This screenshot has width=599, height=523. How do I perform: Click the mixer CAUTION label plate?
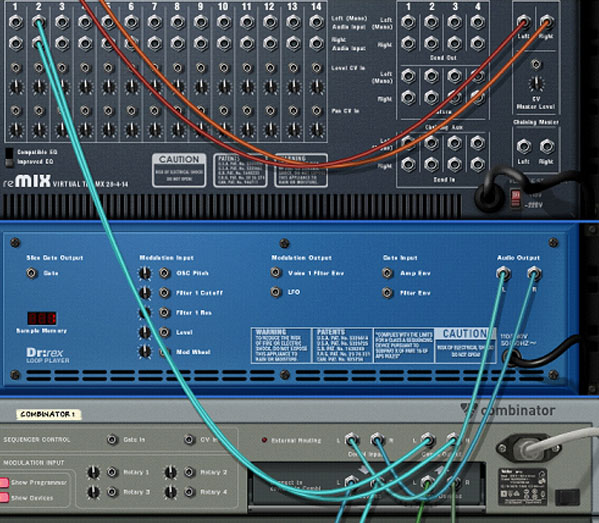pyautogui.click(x=179, y=170)
